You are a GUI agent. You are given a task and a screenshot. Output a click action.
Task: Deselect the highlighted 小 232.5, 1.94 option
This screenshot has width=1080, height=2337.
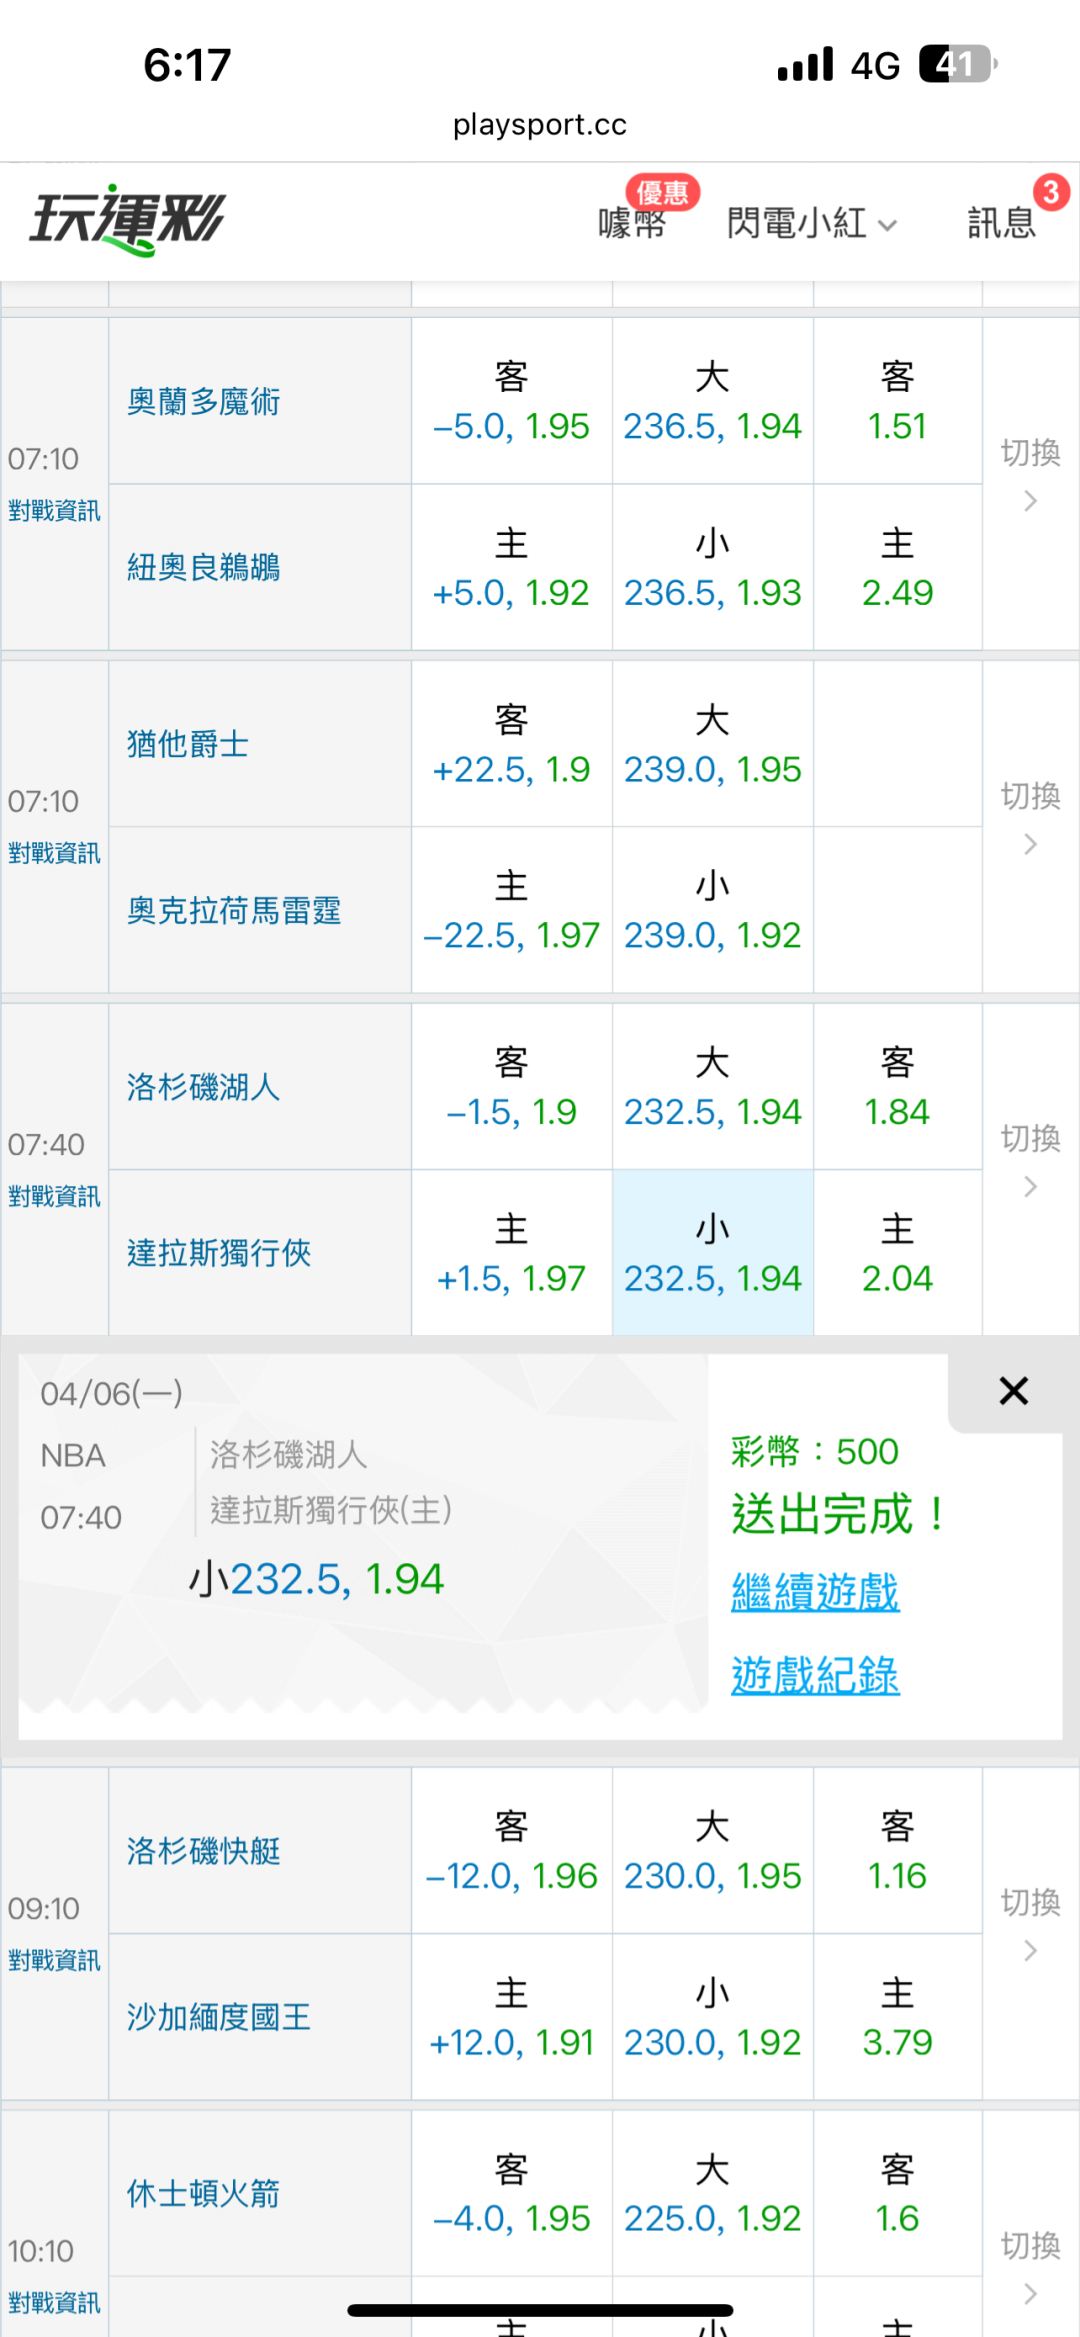click(712, 1254)
